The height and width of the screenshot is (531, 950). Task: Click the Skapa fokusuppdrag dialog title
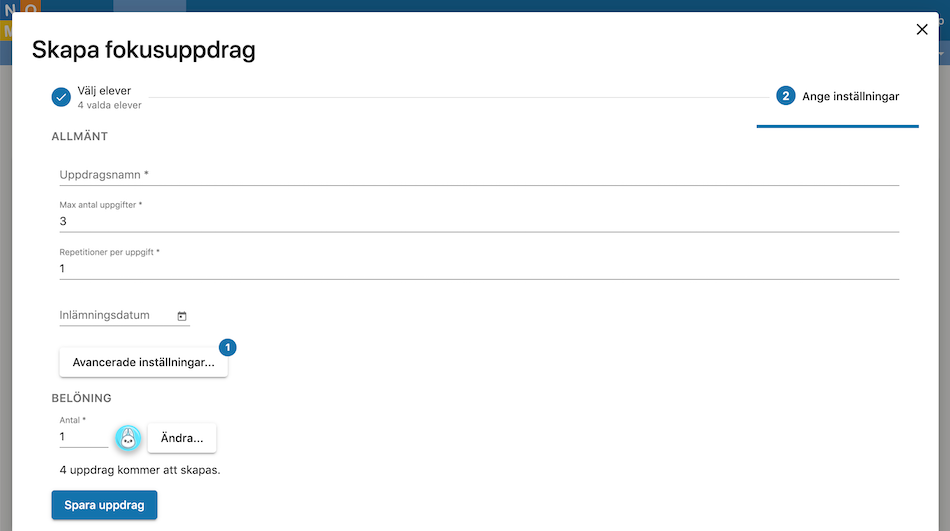point(144,50)
